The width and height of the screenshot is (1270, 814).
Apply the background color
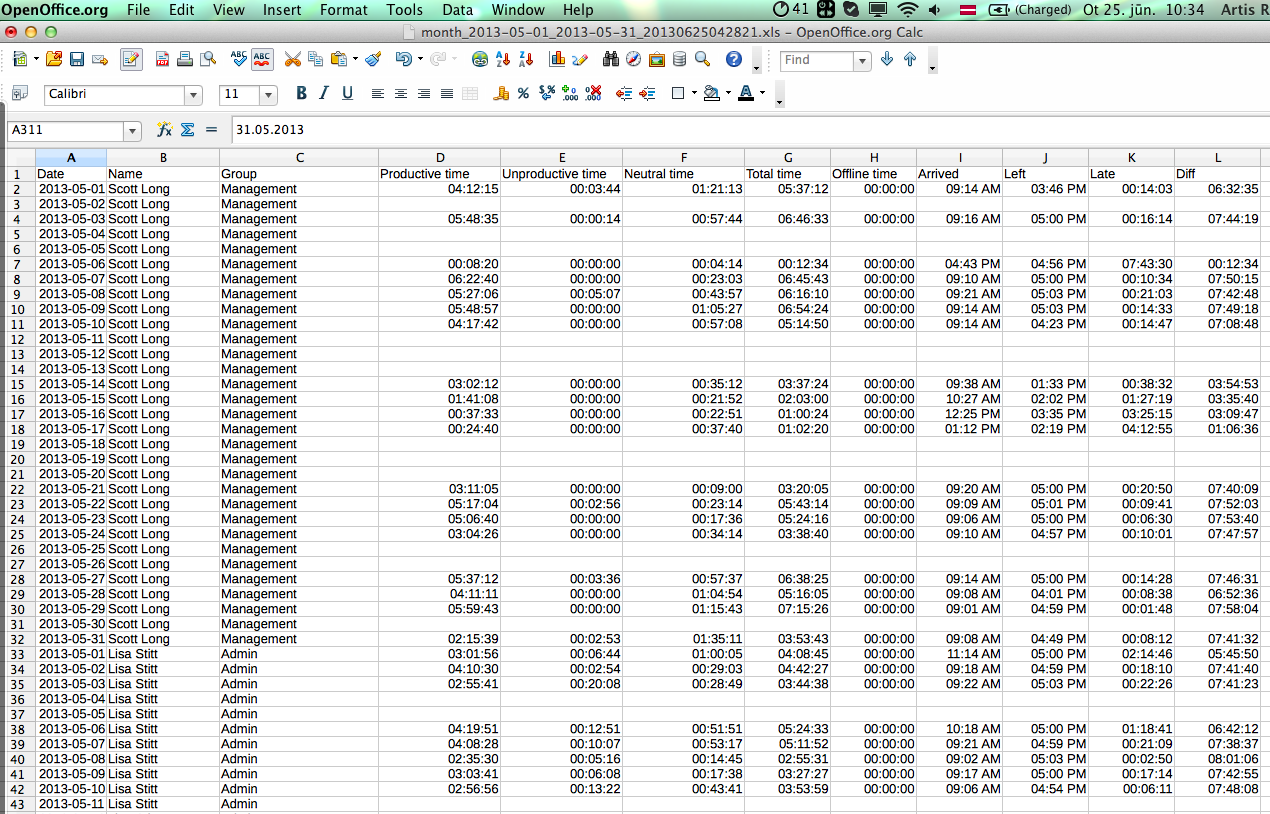711,94
